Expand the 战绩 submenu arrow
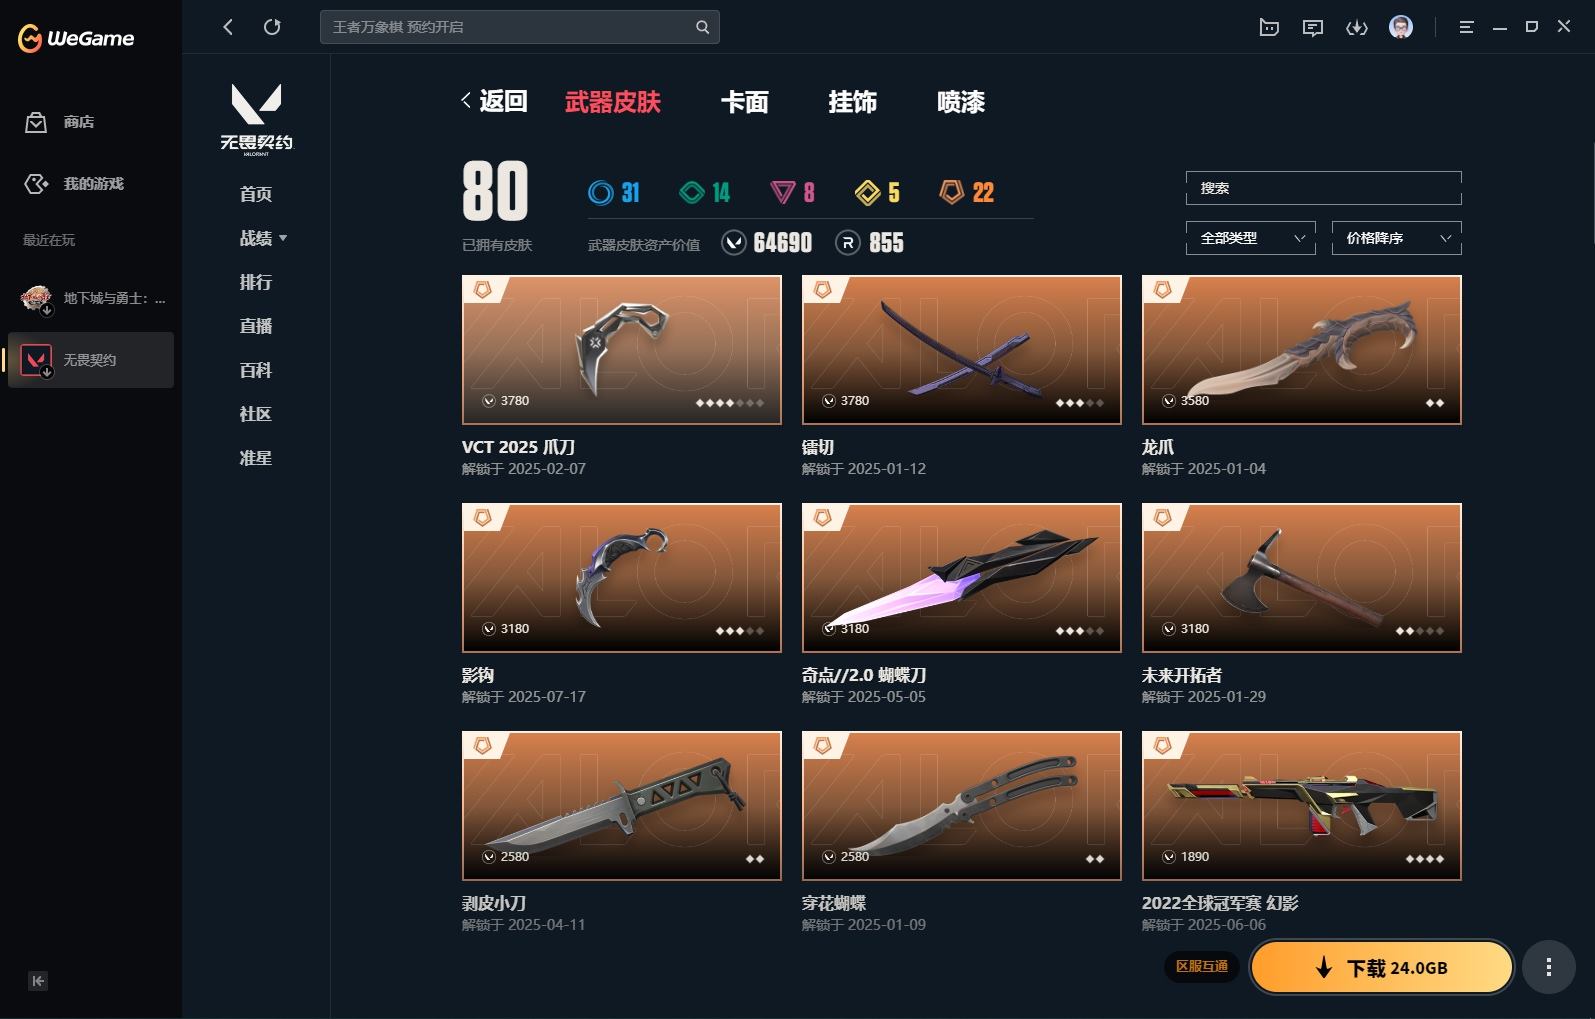The image size is (1595, 1019). tap(283, 238)
